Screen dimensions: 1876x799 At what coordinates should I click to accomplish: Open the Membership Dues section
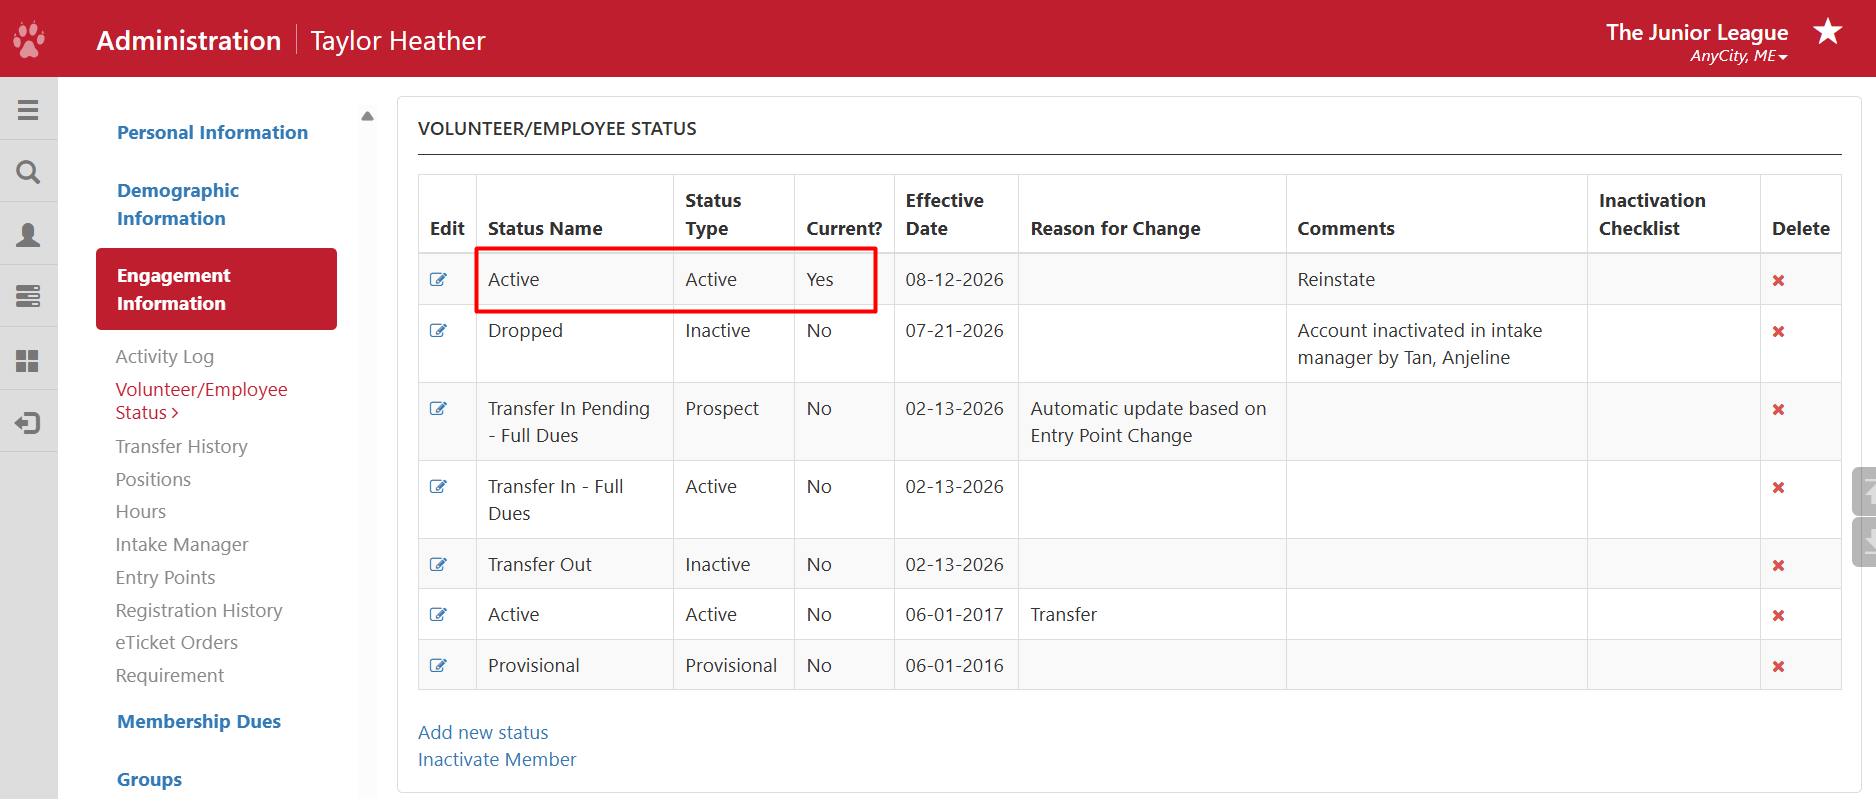pos(199,721)
